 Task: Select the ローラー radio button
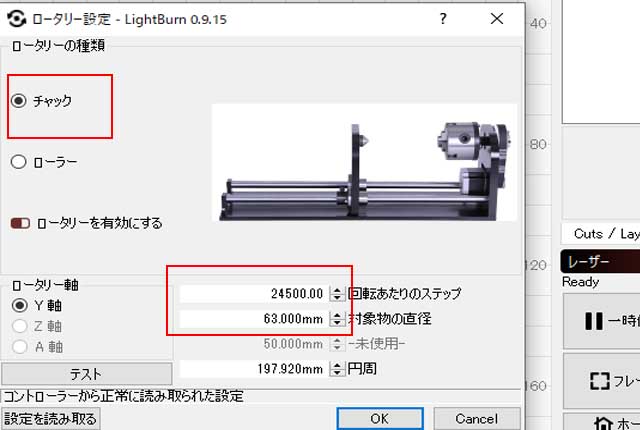(19, 162)
